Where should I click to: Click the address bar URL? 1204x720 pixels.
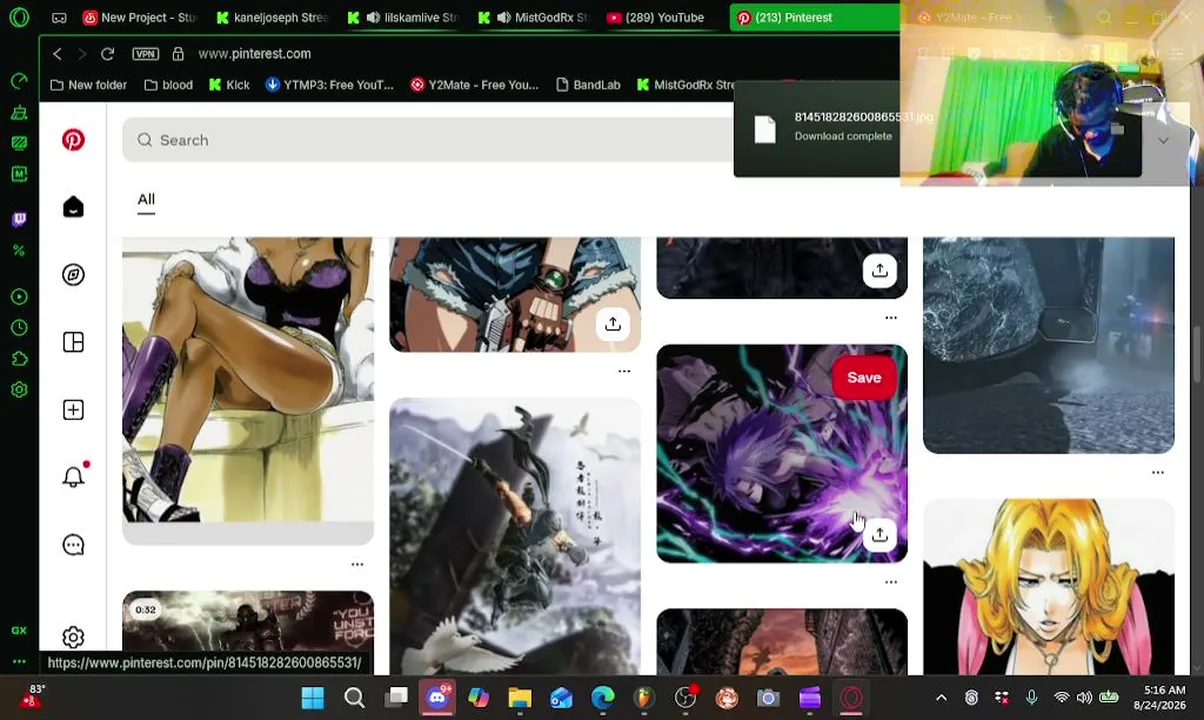254,54
